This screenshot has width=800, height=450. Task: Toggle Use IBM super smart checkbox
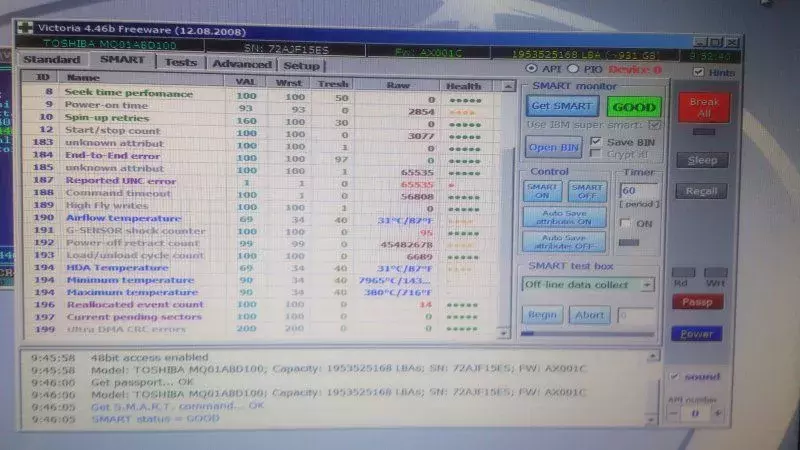(x=654, y=125)
